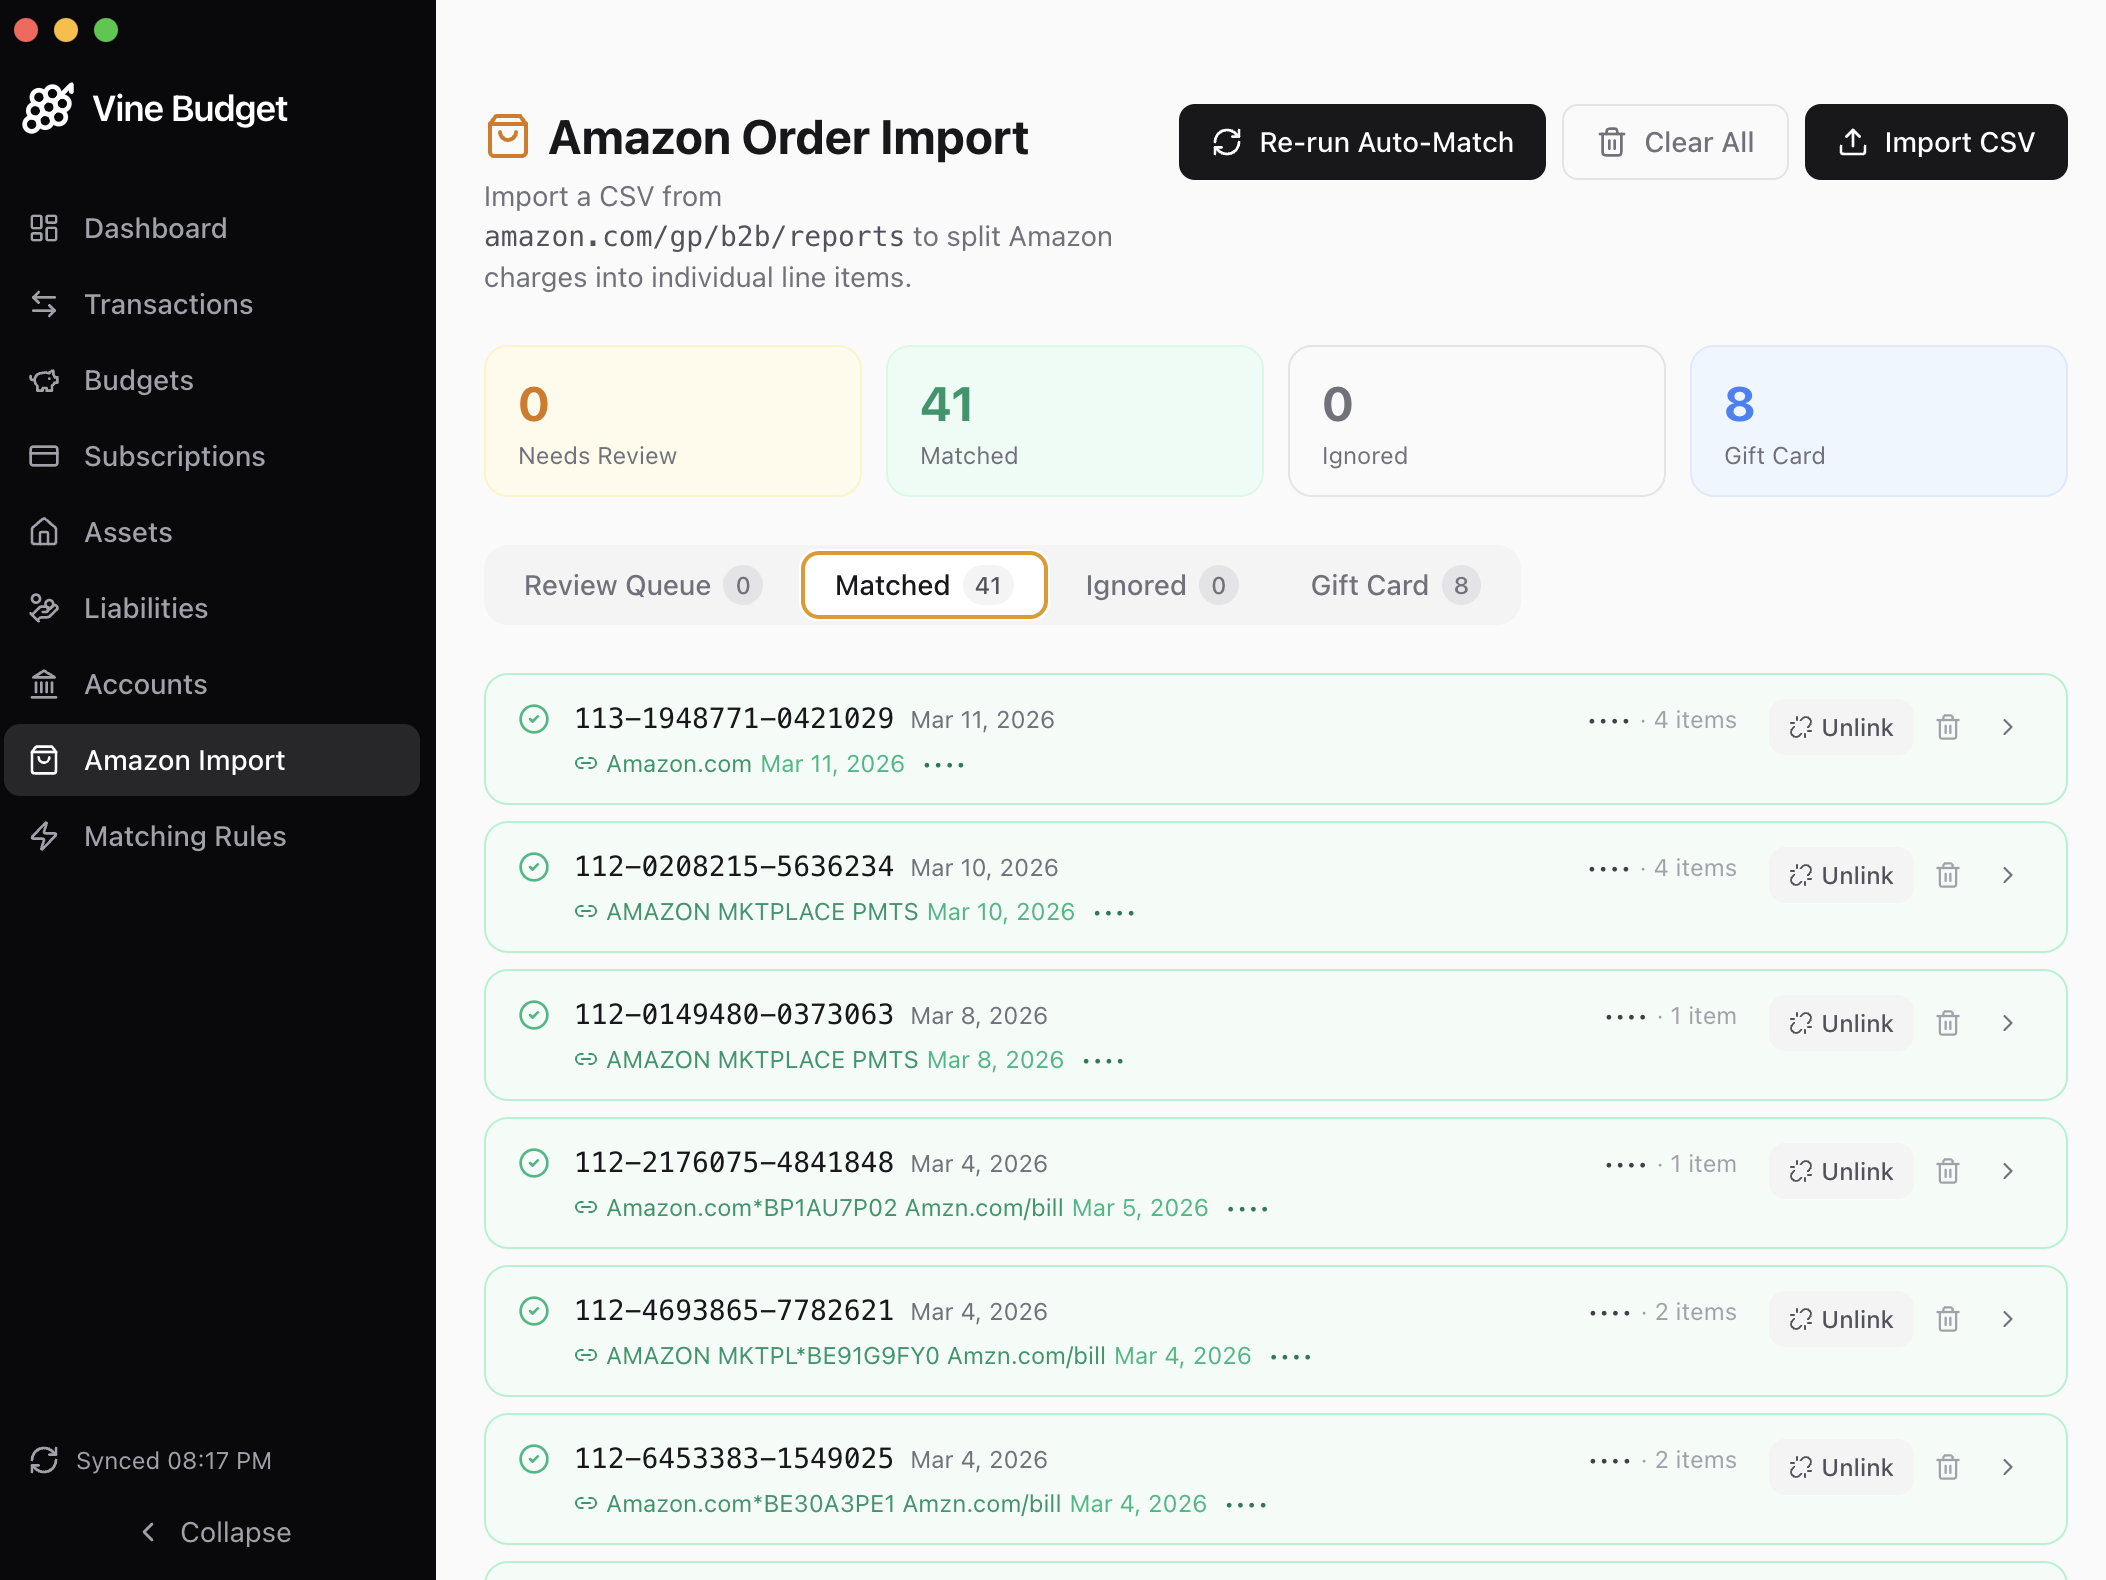
Task: Delete order 112-0208215-5636234 with trash icon
Action: click(x=1948, y=875)
